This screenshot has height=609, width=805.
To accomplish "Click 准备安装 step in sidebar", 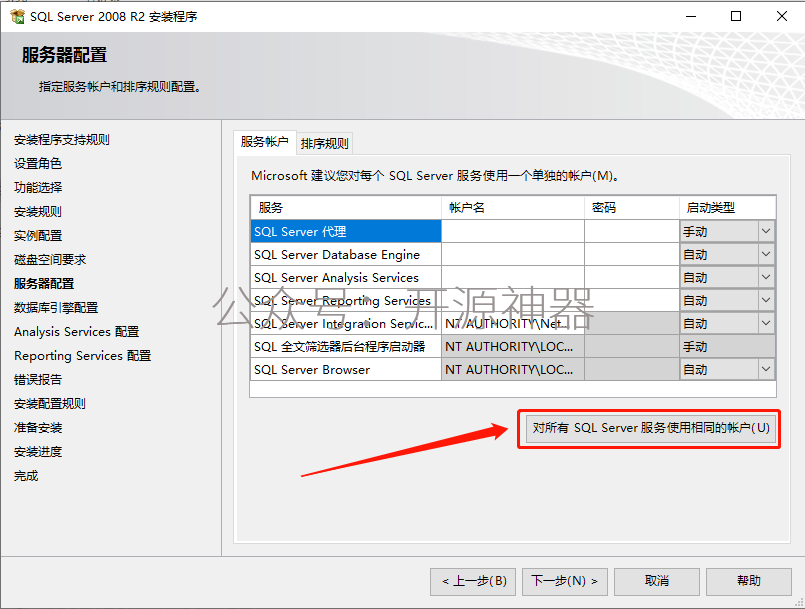I will [x=38, y=428].
